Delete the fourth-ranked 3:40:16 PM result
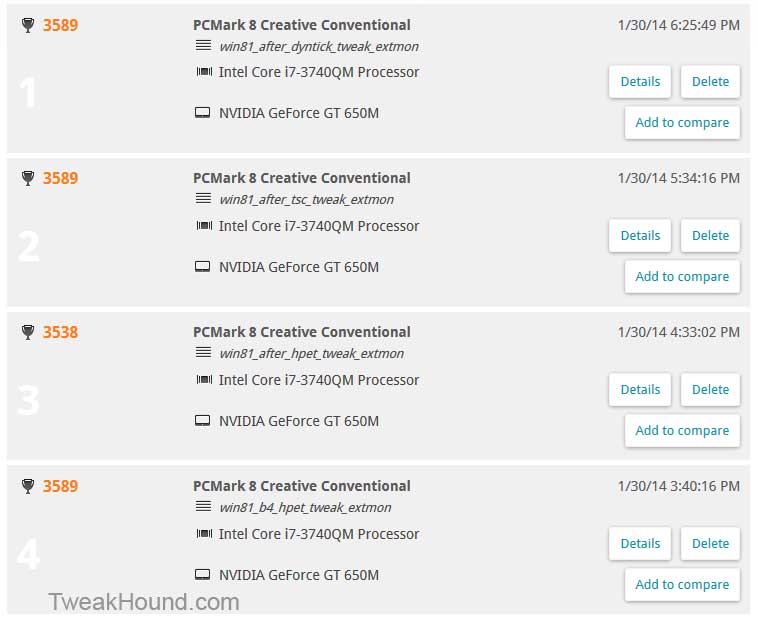 (x=710, y=544)
